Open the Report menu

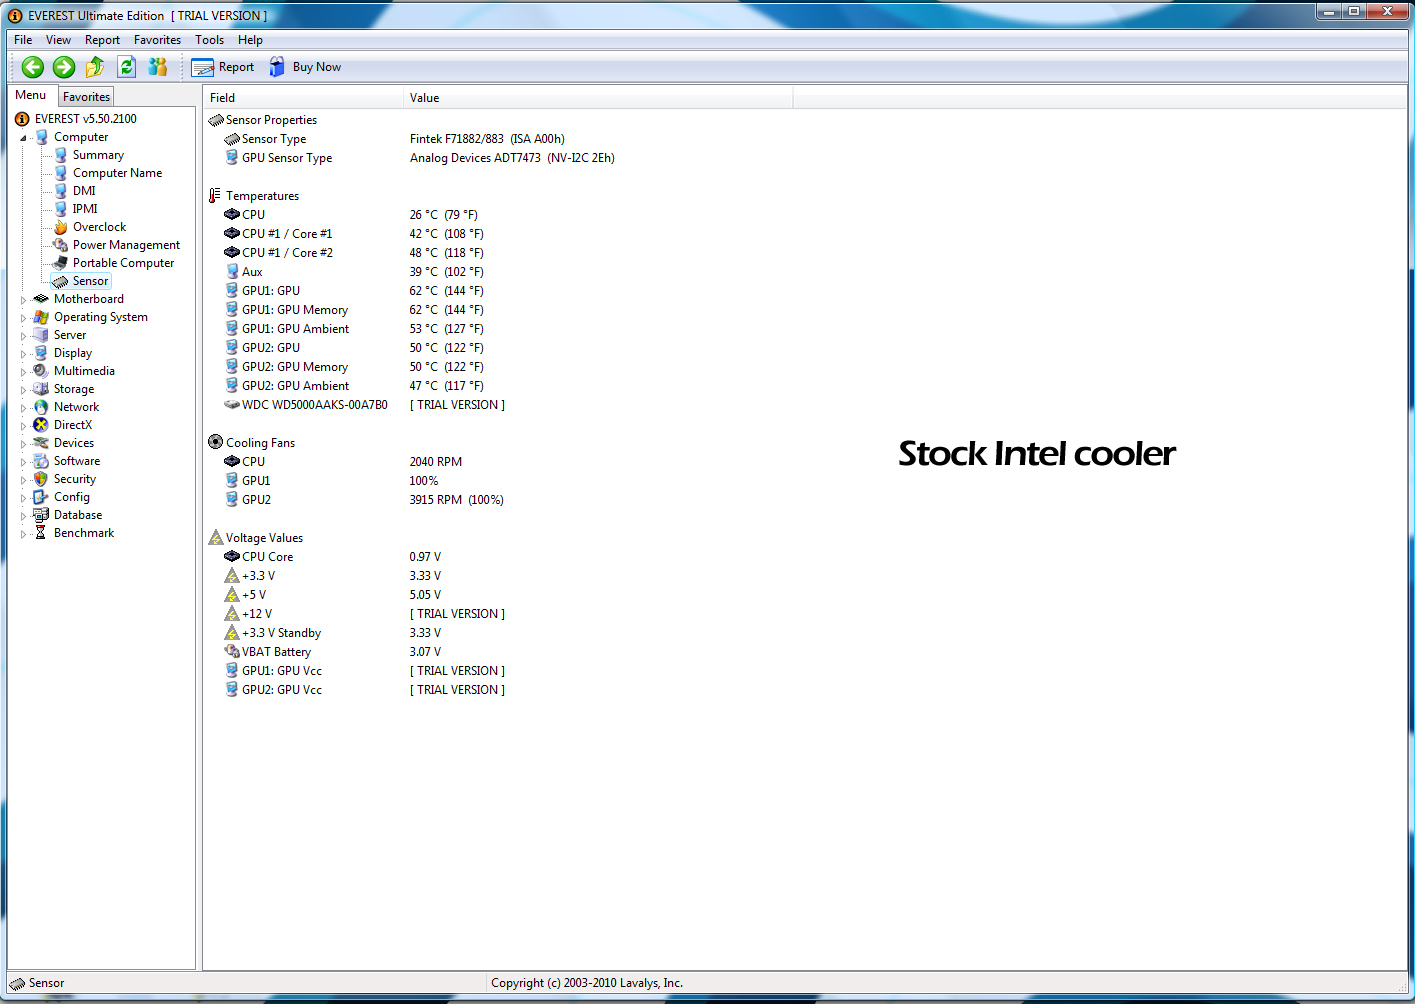point(102,40)
